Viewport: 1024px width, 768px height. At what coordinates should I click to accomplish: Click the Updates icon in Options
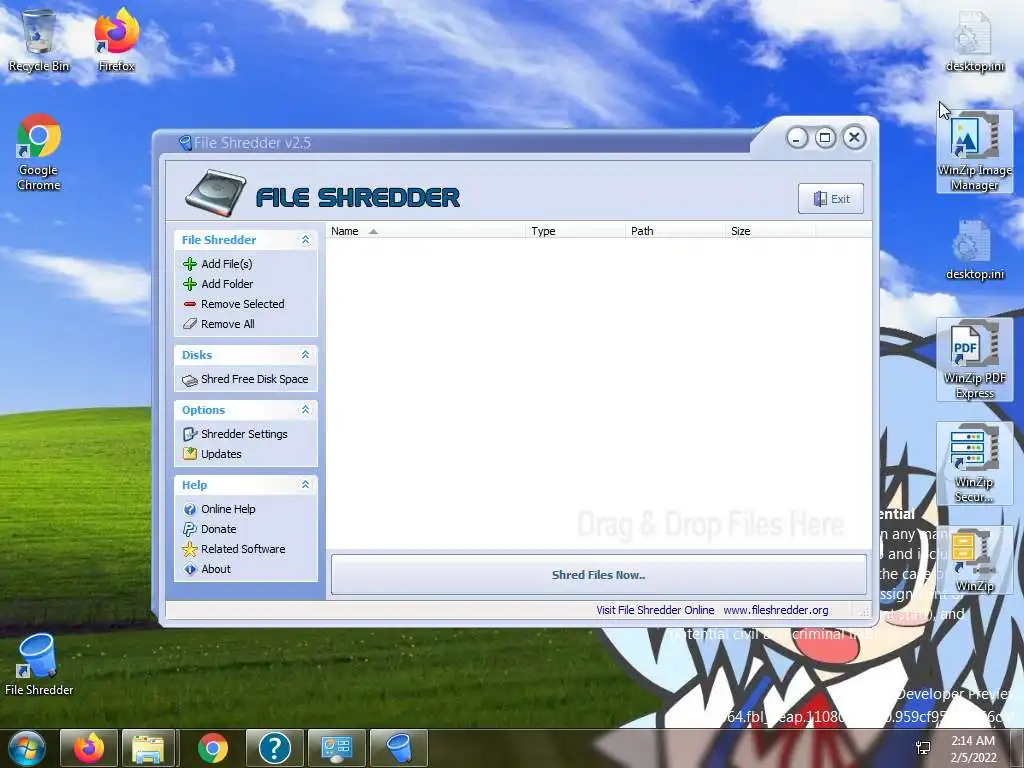click(x=190, y=454)
